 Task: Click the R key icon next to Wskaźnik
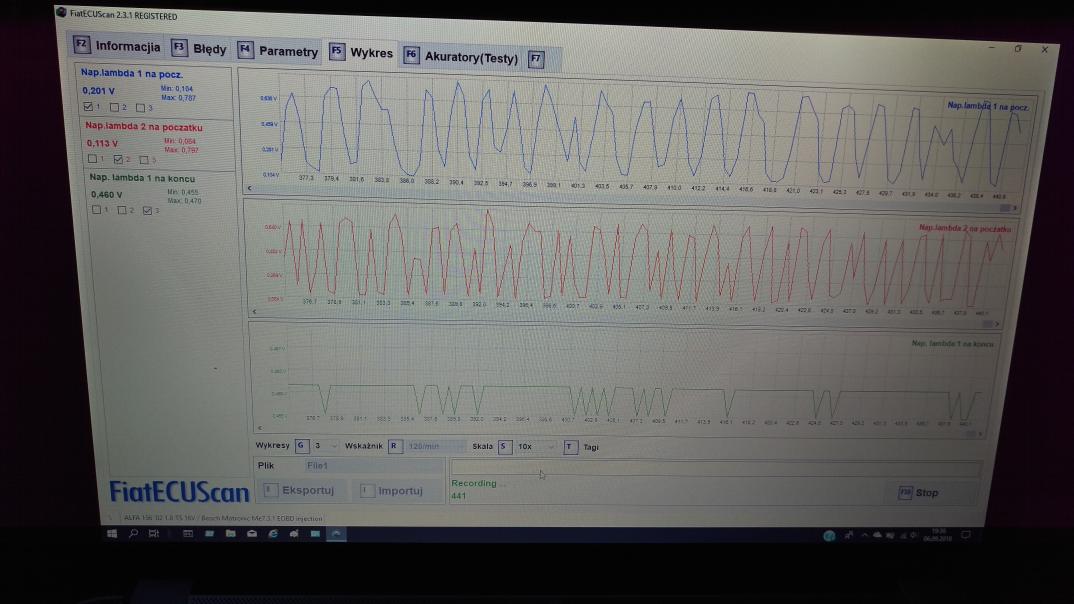click(x=395, y=446)
